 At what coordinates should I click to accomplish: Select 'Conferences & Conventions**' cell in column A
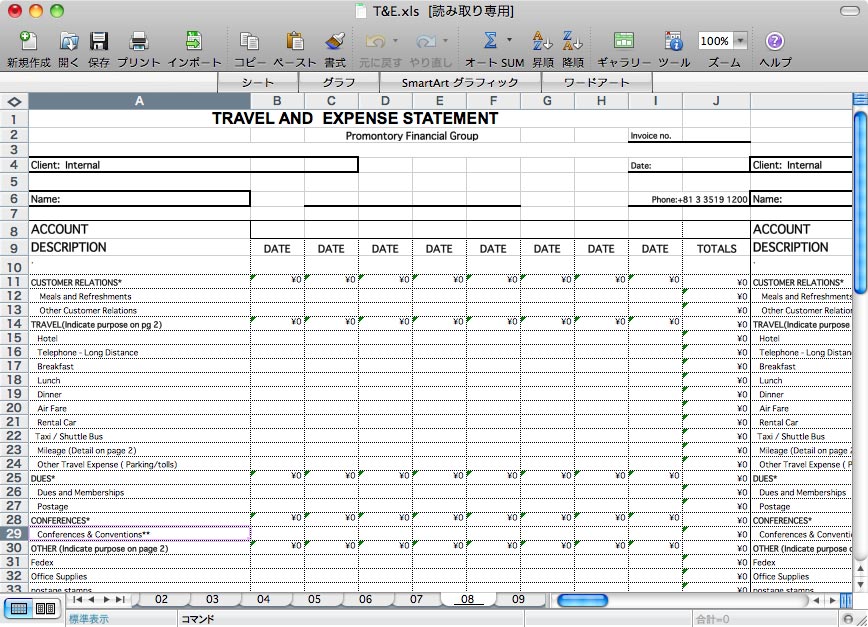140,534
